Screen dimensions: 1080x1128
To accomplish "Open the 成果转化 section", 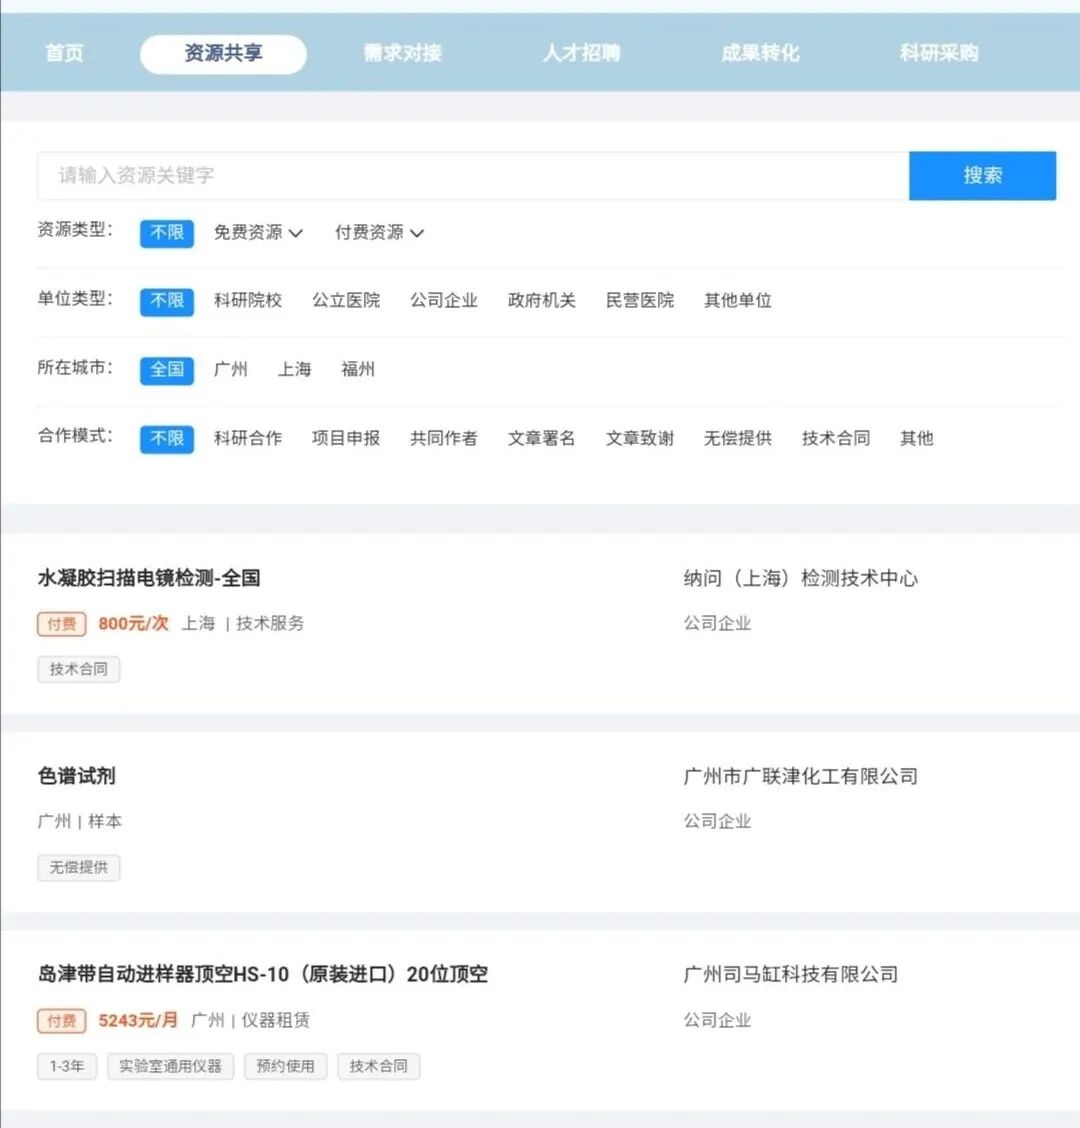I will 760,53.
